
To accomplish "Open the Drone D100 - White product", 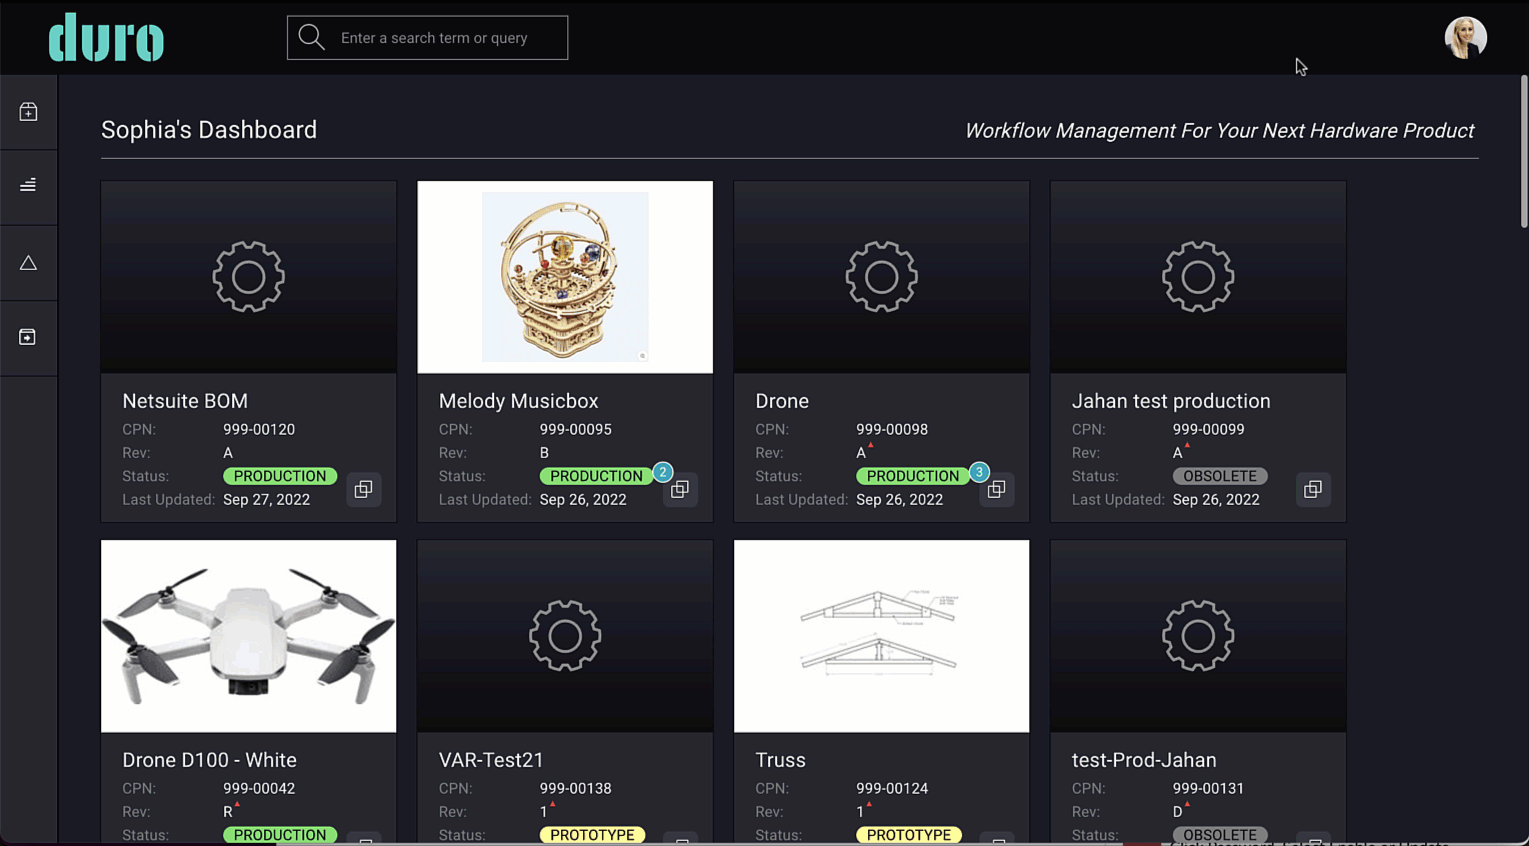I will coord(209,760).
